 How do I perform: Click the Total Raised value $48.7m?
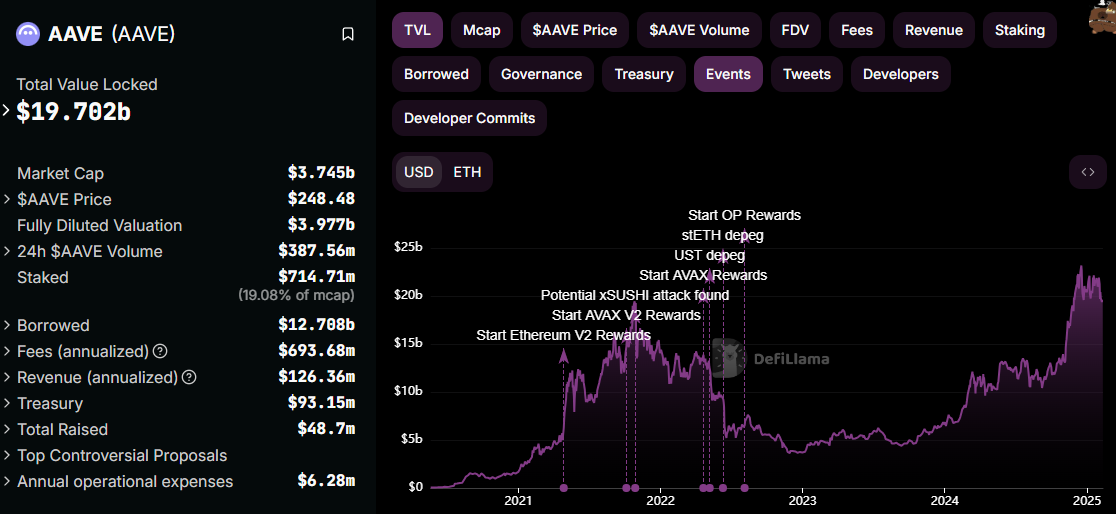(x=326, y=429)
